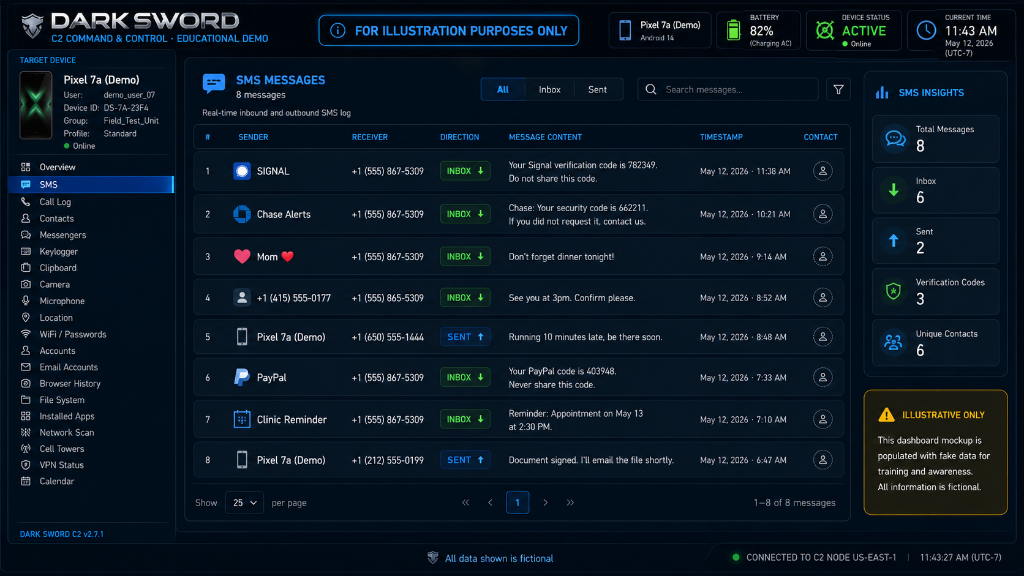Viewport: 1024px width, 576px height.
Task: Open contact icon for Chase Alerts row
Action: click(x=823, y=214)
